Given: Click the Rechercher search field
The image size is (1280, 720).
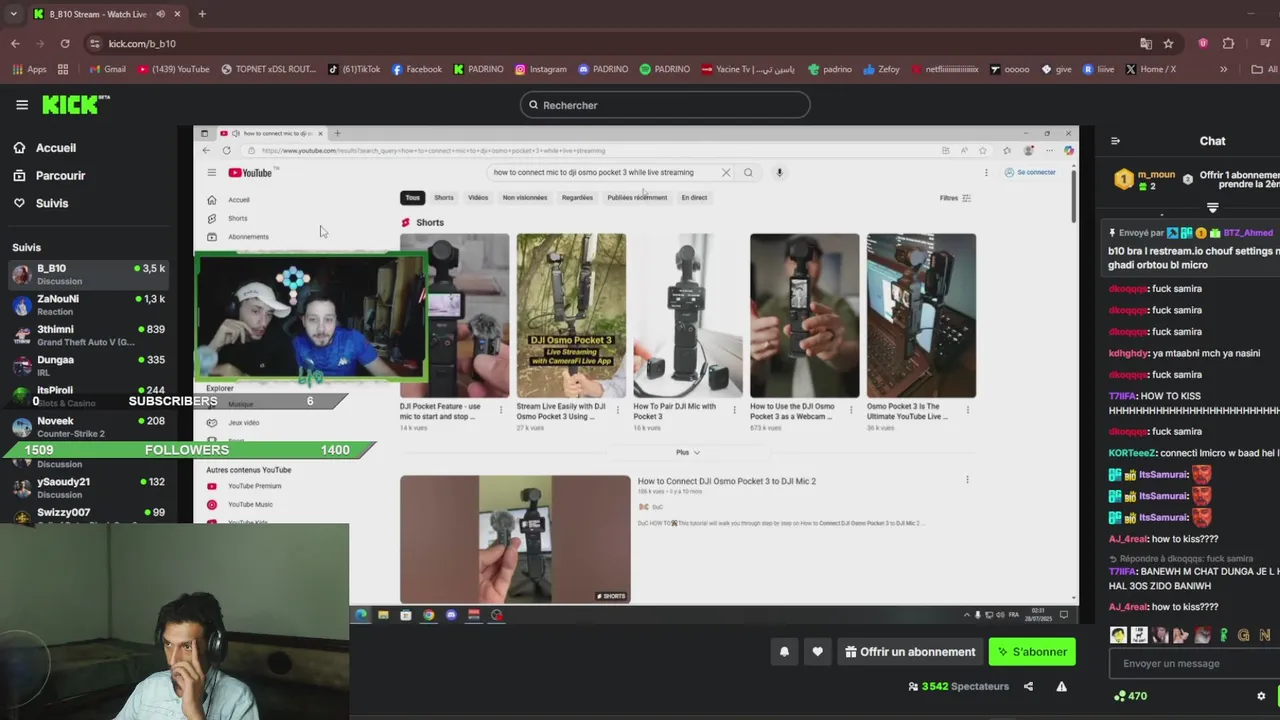Looking at the screenshot, I should tap(665, 105).
